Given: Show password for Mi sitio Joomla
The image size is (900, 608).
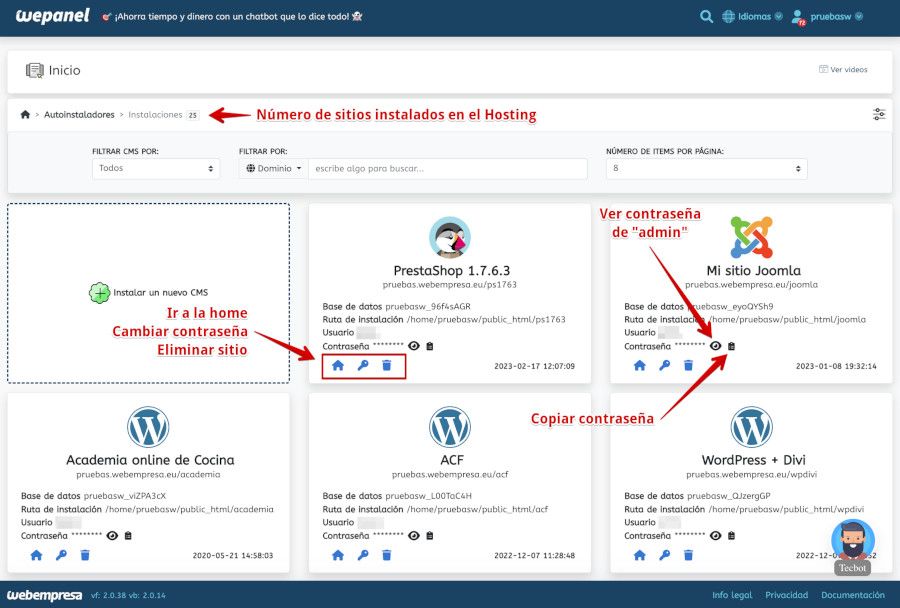Looking at the screenshot, I should (715, 346).
